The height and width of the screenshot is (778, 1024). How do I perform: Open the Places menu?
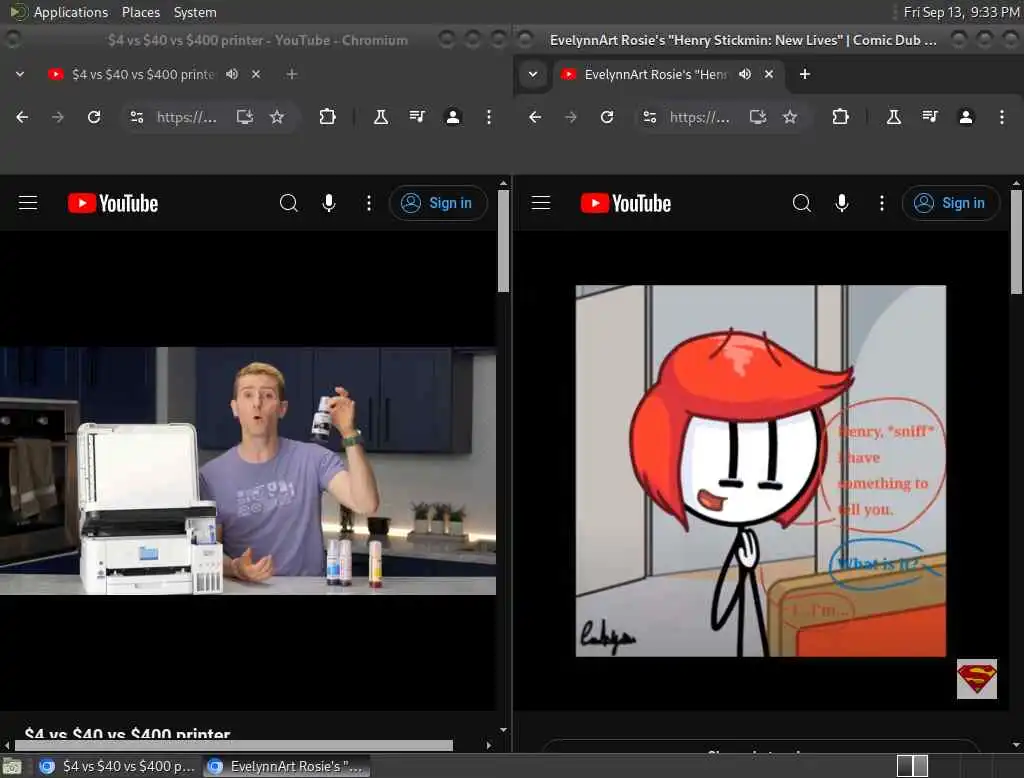point(141,12)
